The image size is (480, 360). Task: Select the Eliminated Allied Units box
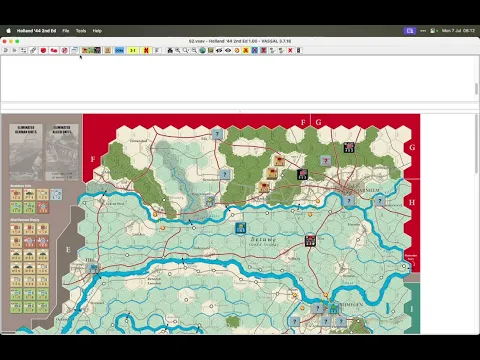point(62,152)
